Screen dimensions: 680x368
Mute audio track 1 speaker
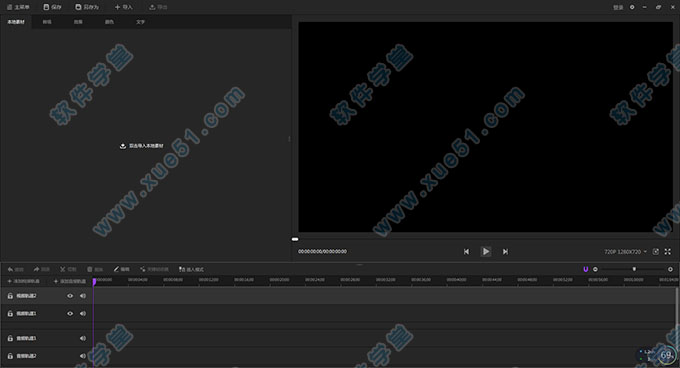tap(83, 339)
